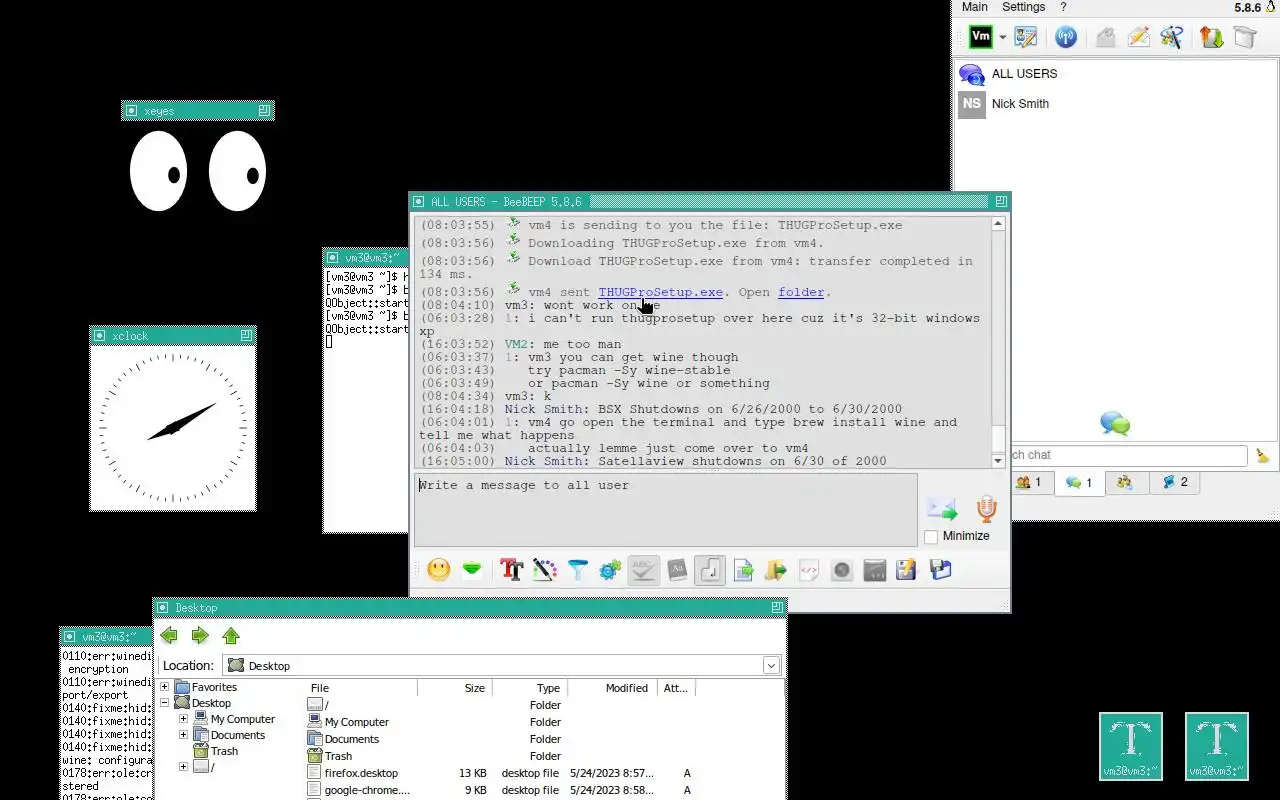Expand the Favorites tree node
1280x800 pixels.
(x=164, y=687)
